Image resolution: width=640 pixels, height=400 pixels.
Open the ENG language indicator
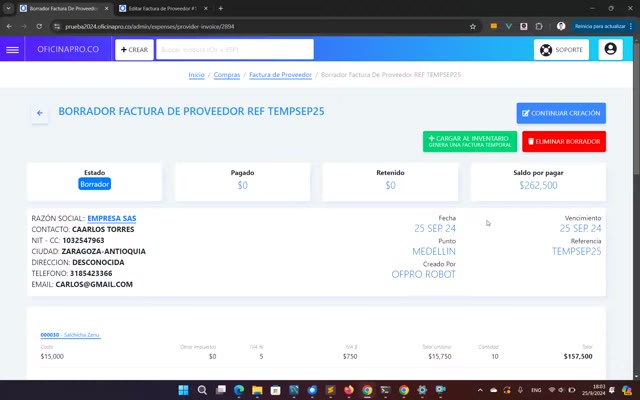pyautogui.click(x=536, y=390)
